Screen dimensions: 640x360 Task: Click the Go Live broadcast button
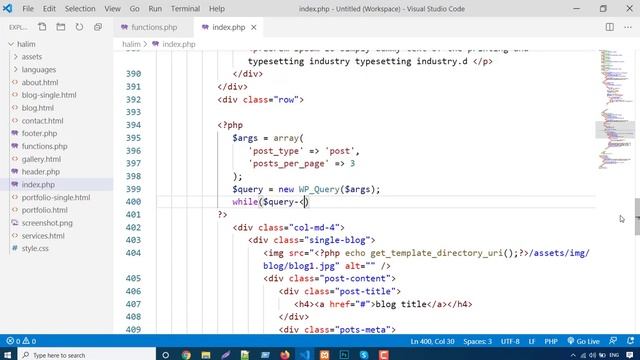pos(584,341)
